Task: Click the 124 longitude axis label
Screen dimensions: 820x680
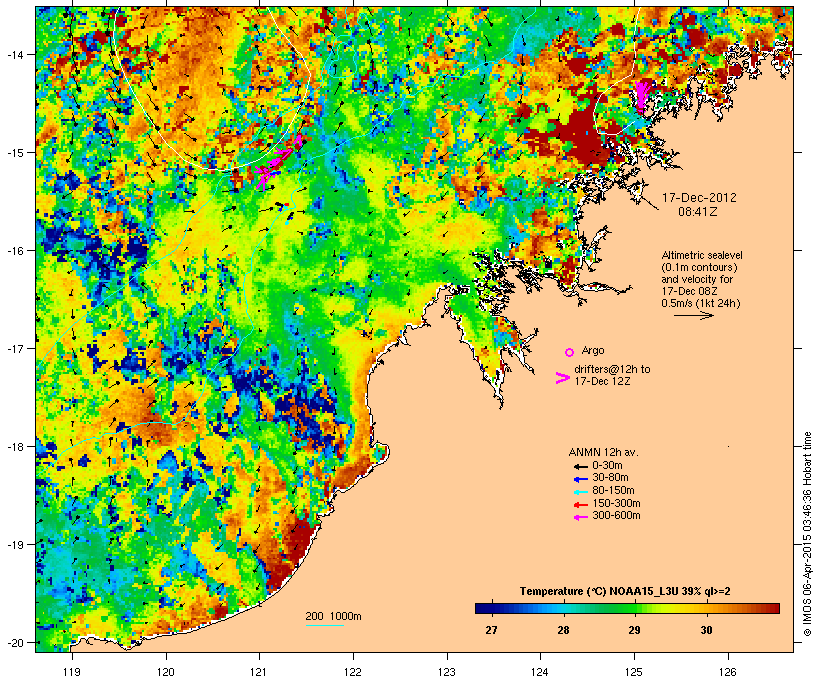Action: tap(540, 672)
